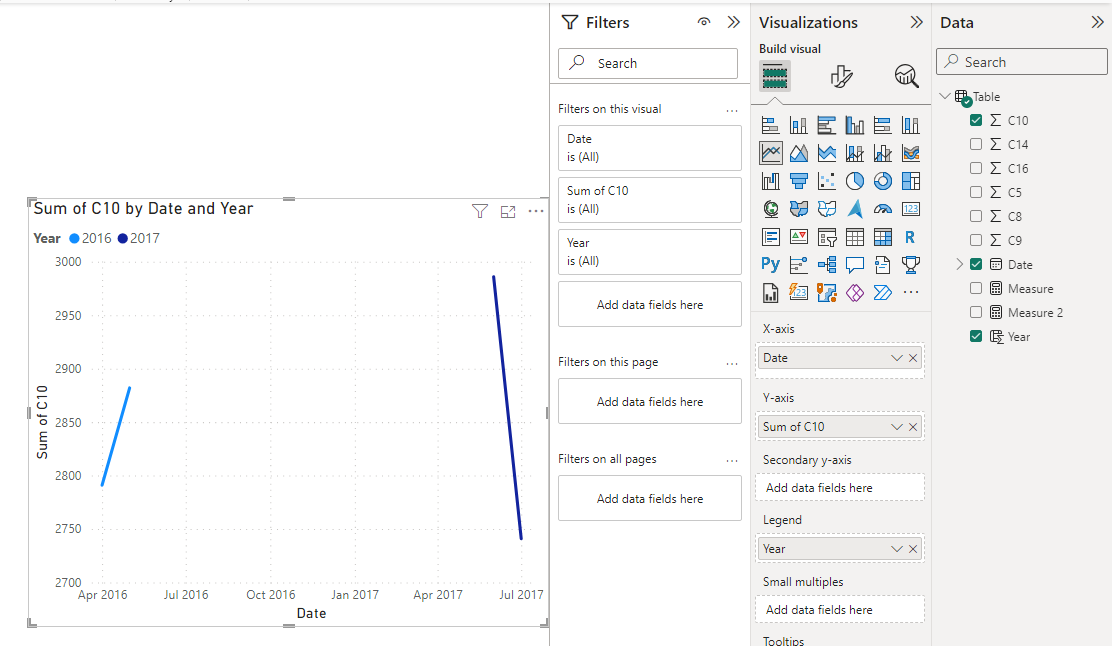Collapse the Filters pane with chevrons
Image resolution: width=1112 pixels, height=646 pixels.
coord(734,22)
